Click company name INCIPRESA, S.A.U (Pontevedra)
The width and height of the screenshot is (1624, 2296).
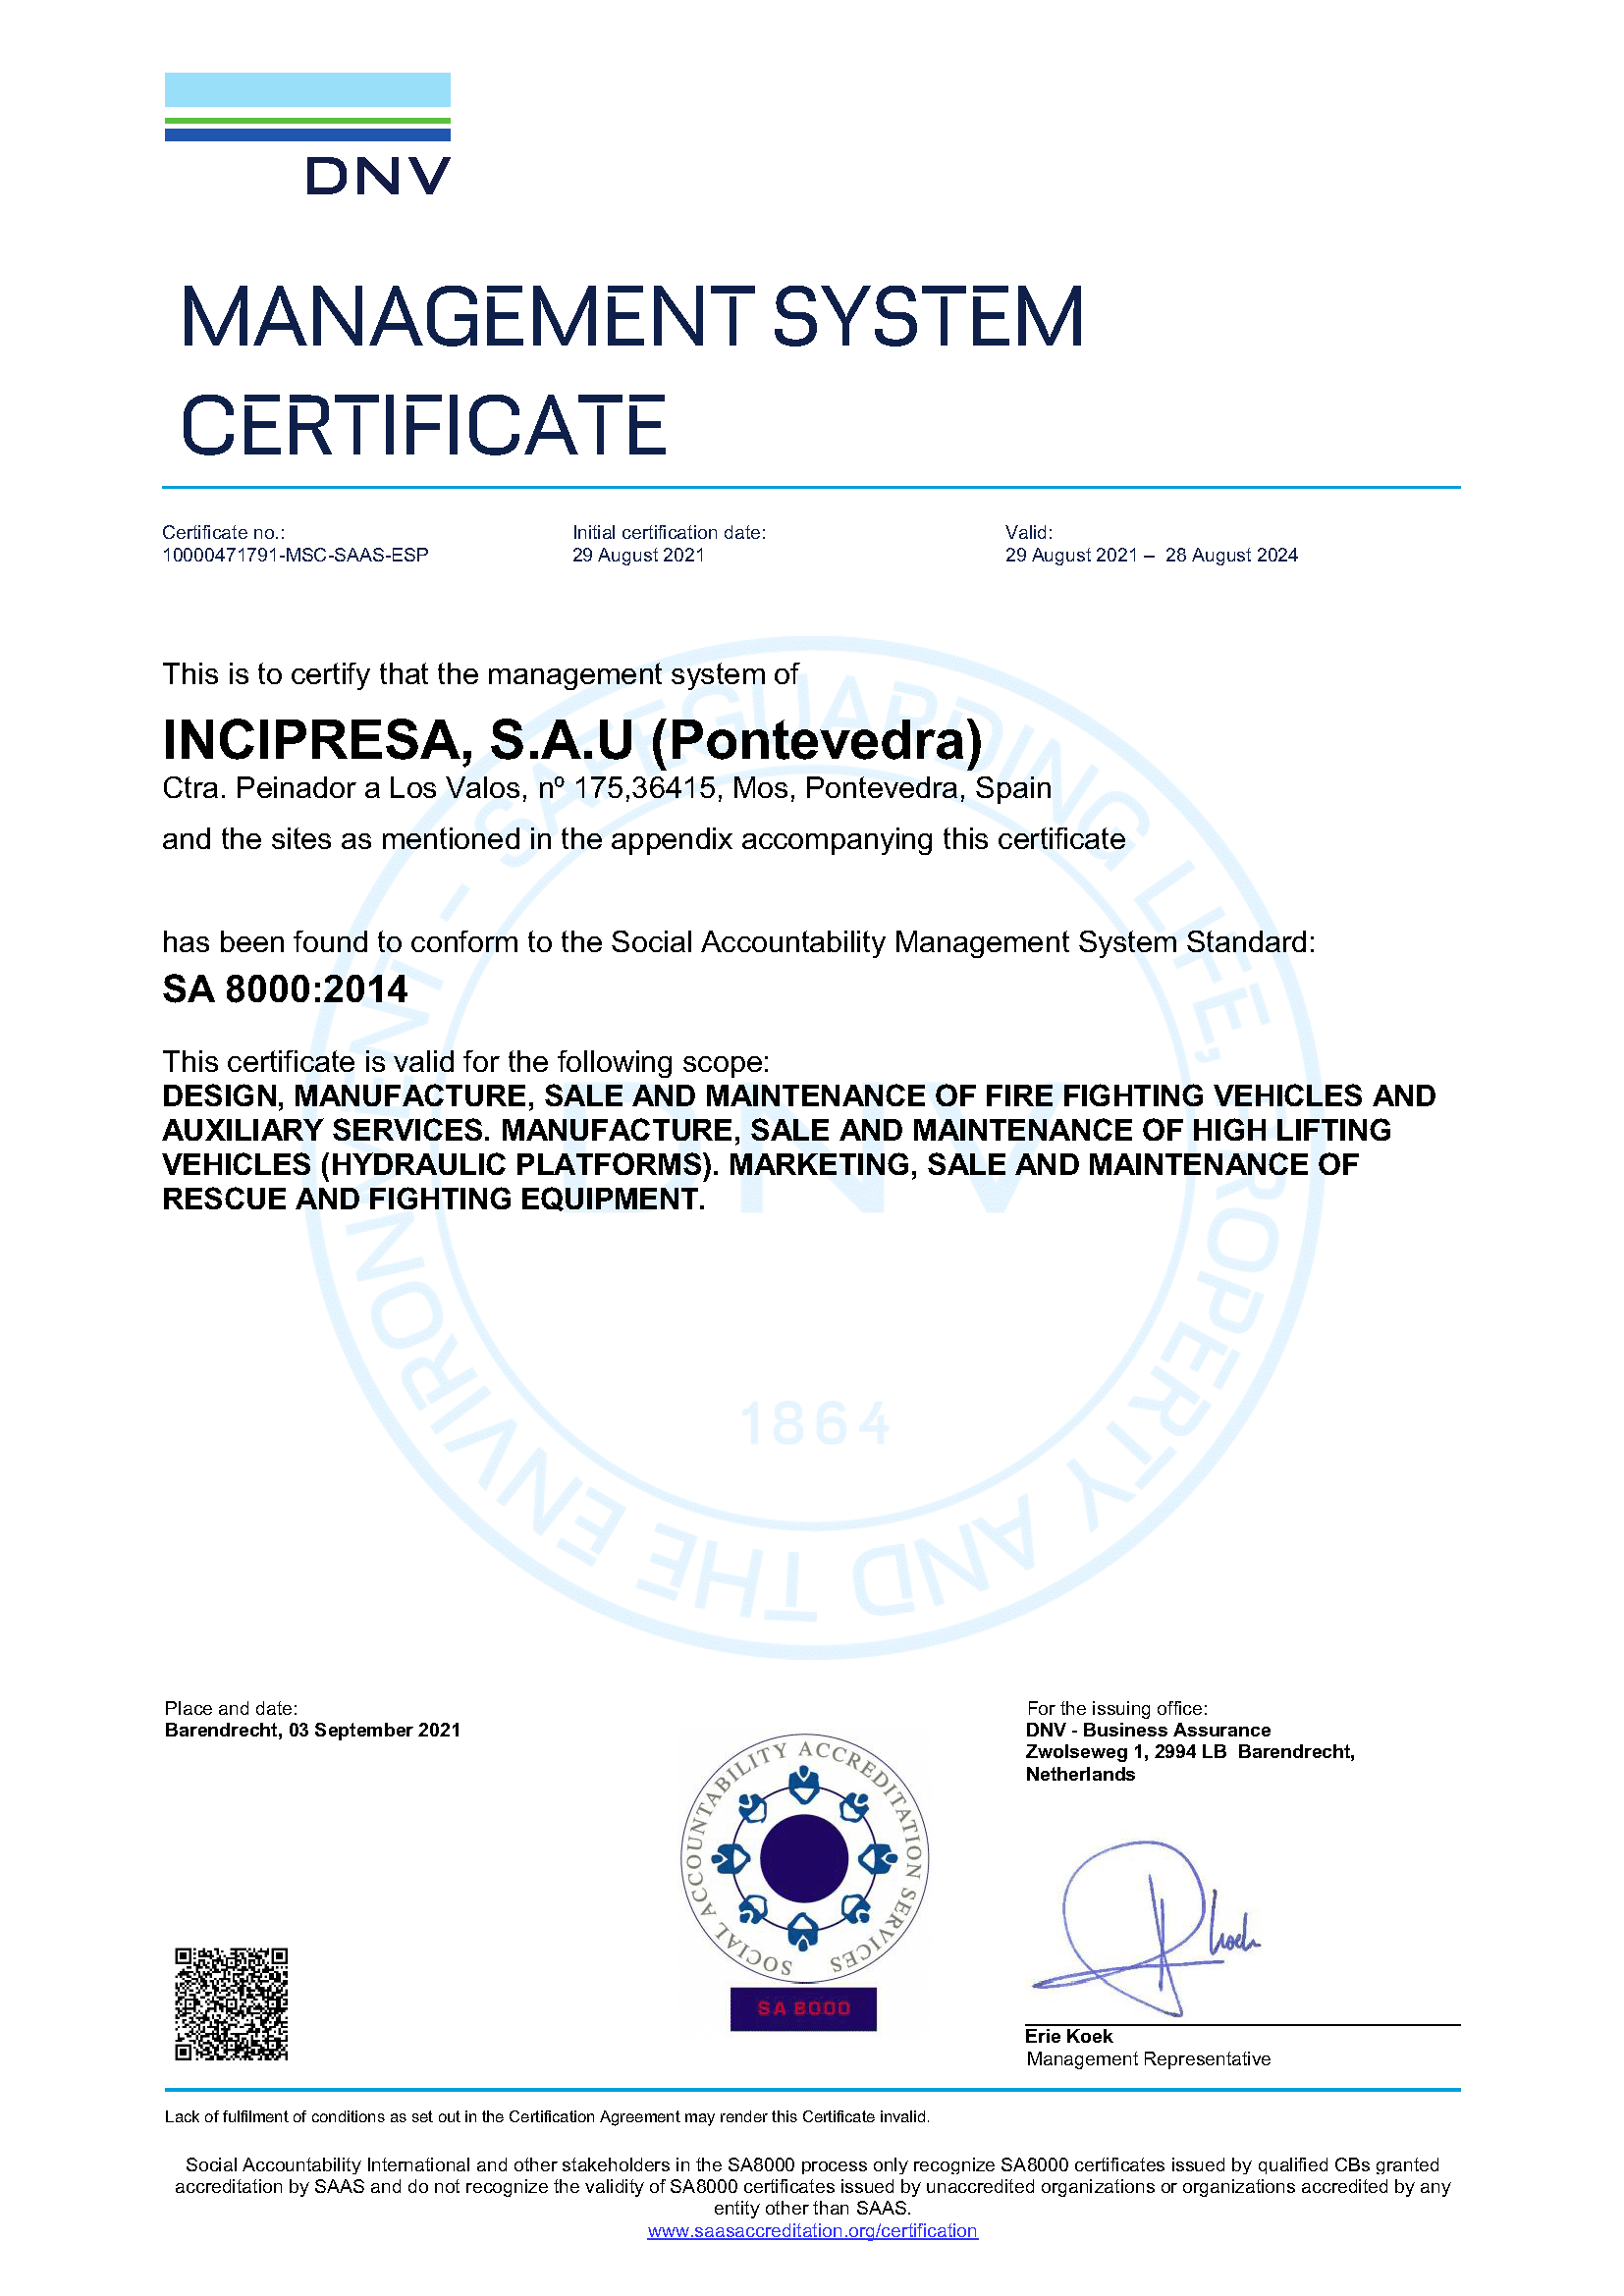(572, 740)
